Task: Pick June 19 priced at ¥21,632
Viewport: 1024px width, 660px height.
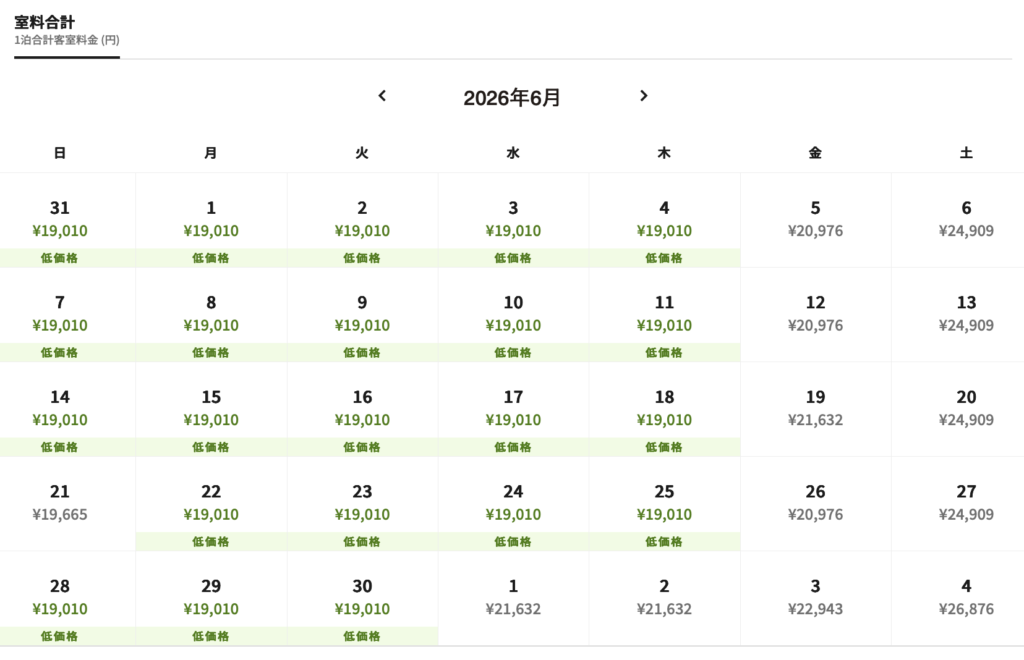Action: tap(815, 409)
